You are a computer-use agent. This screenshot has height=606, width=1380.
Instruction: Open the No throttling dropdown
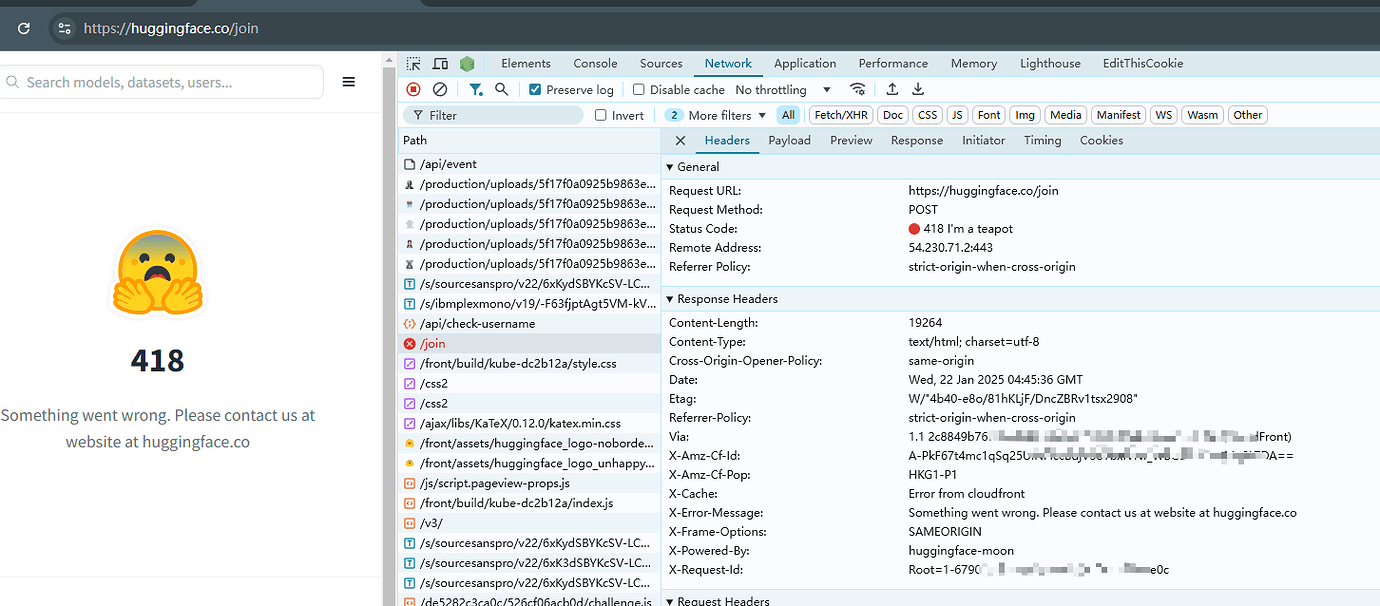783,89
